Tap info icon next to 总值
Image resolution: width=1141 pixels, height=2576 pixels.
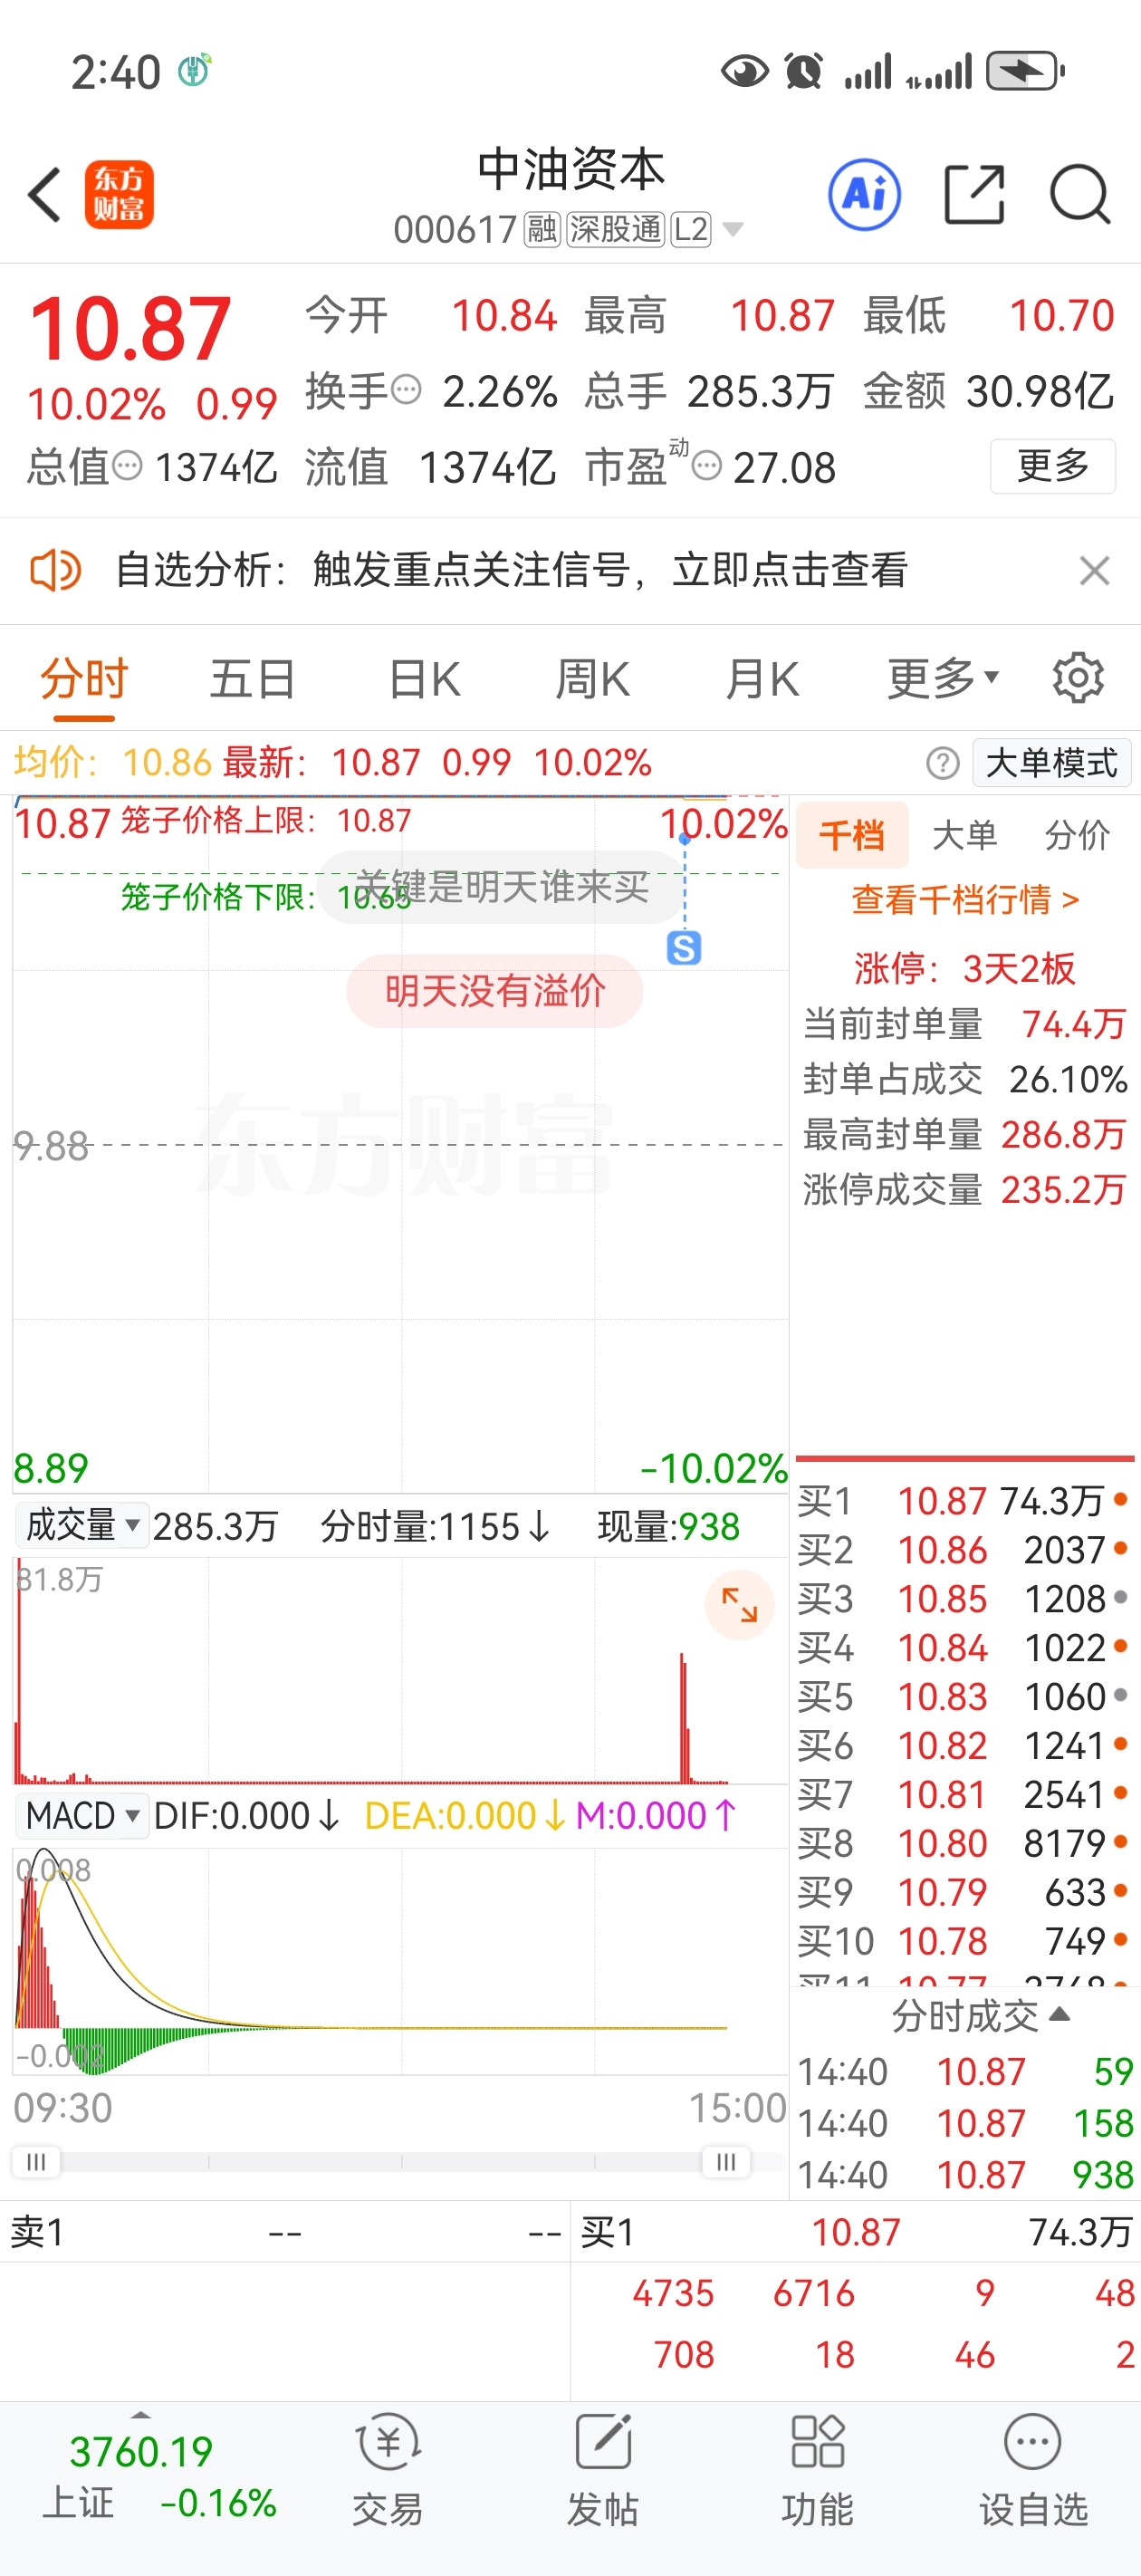point(127,466)
